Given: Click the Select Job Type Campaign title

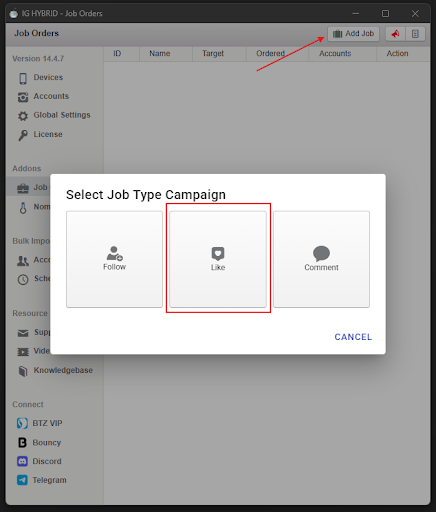Looking at the screenshot, I should pyautogui.click(x=146, y=195).
